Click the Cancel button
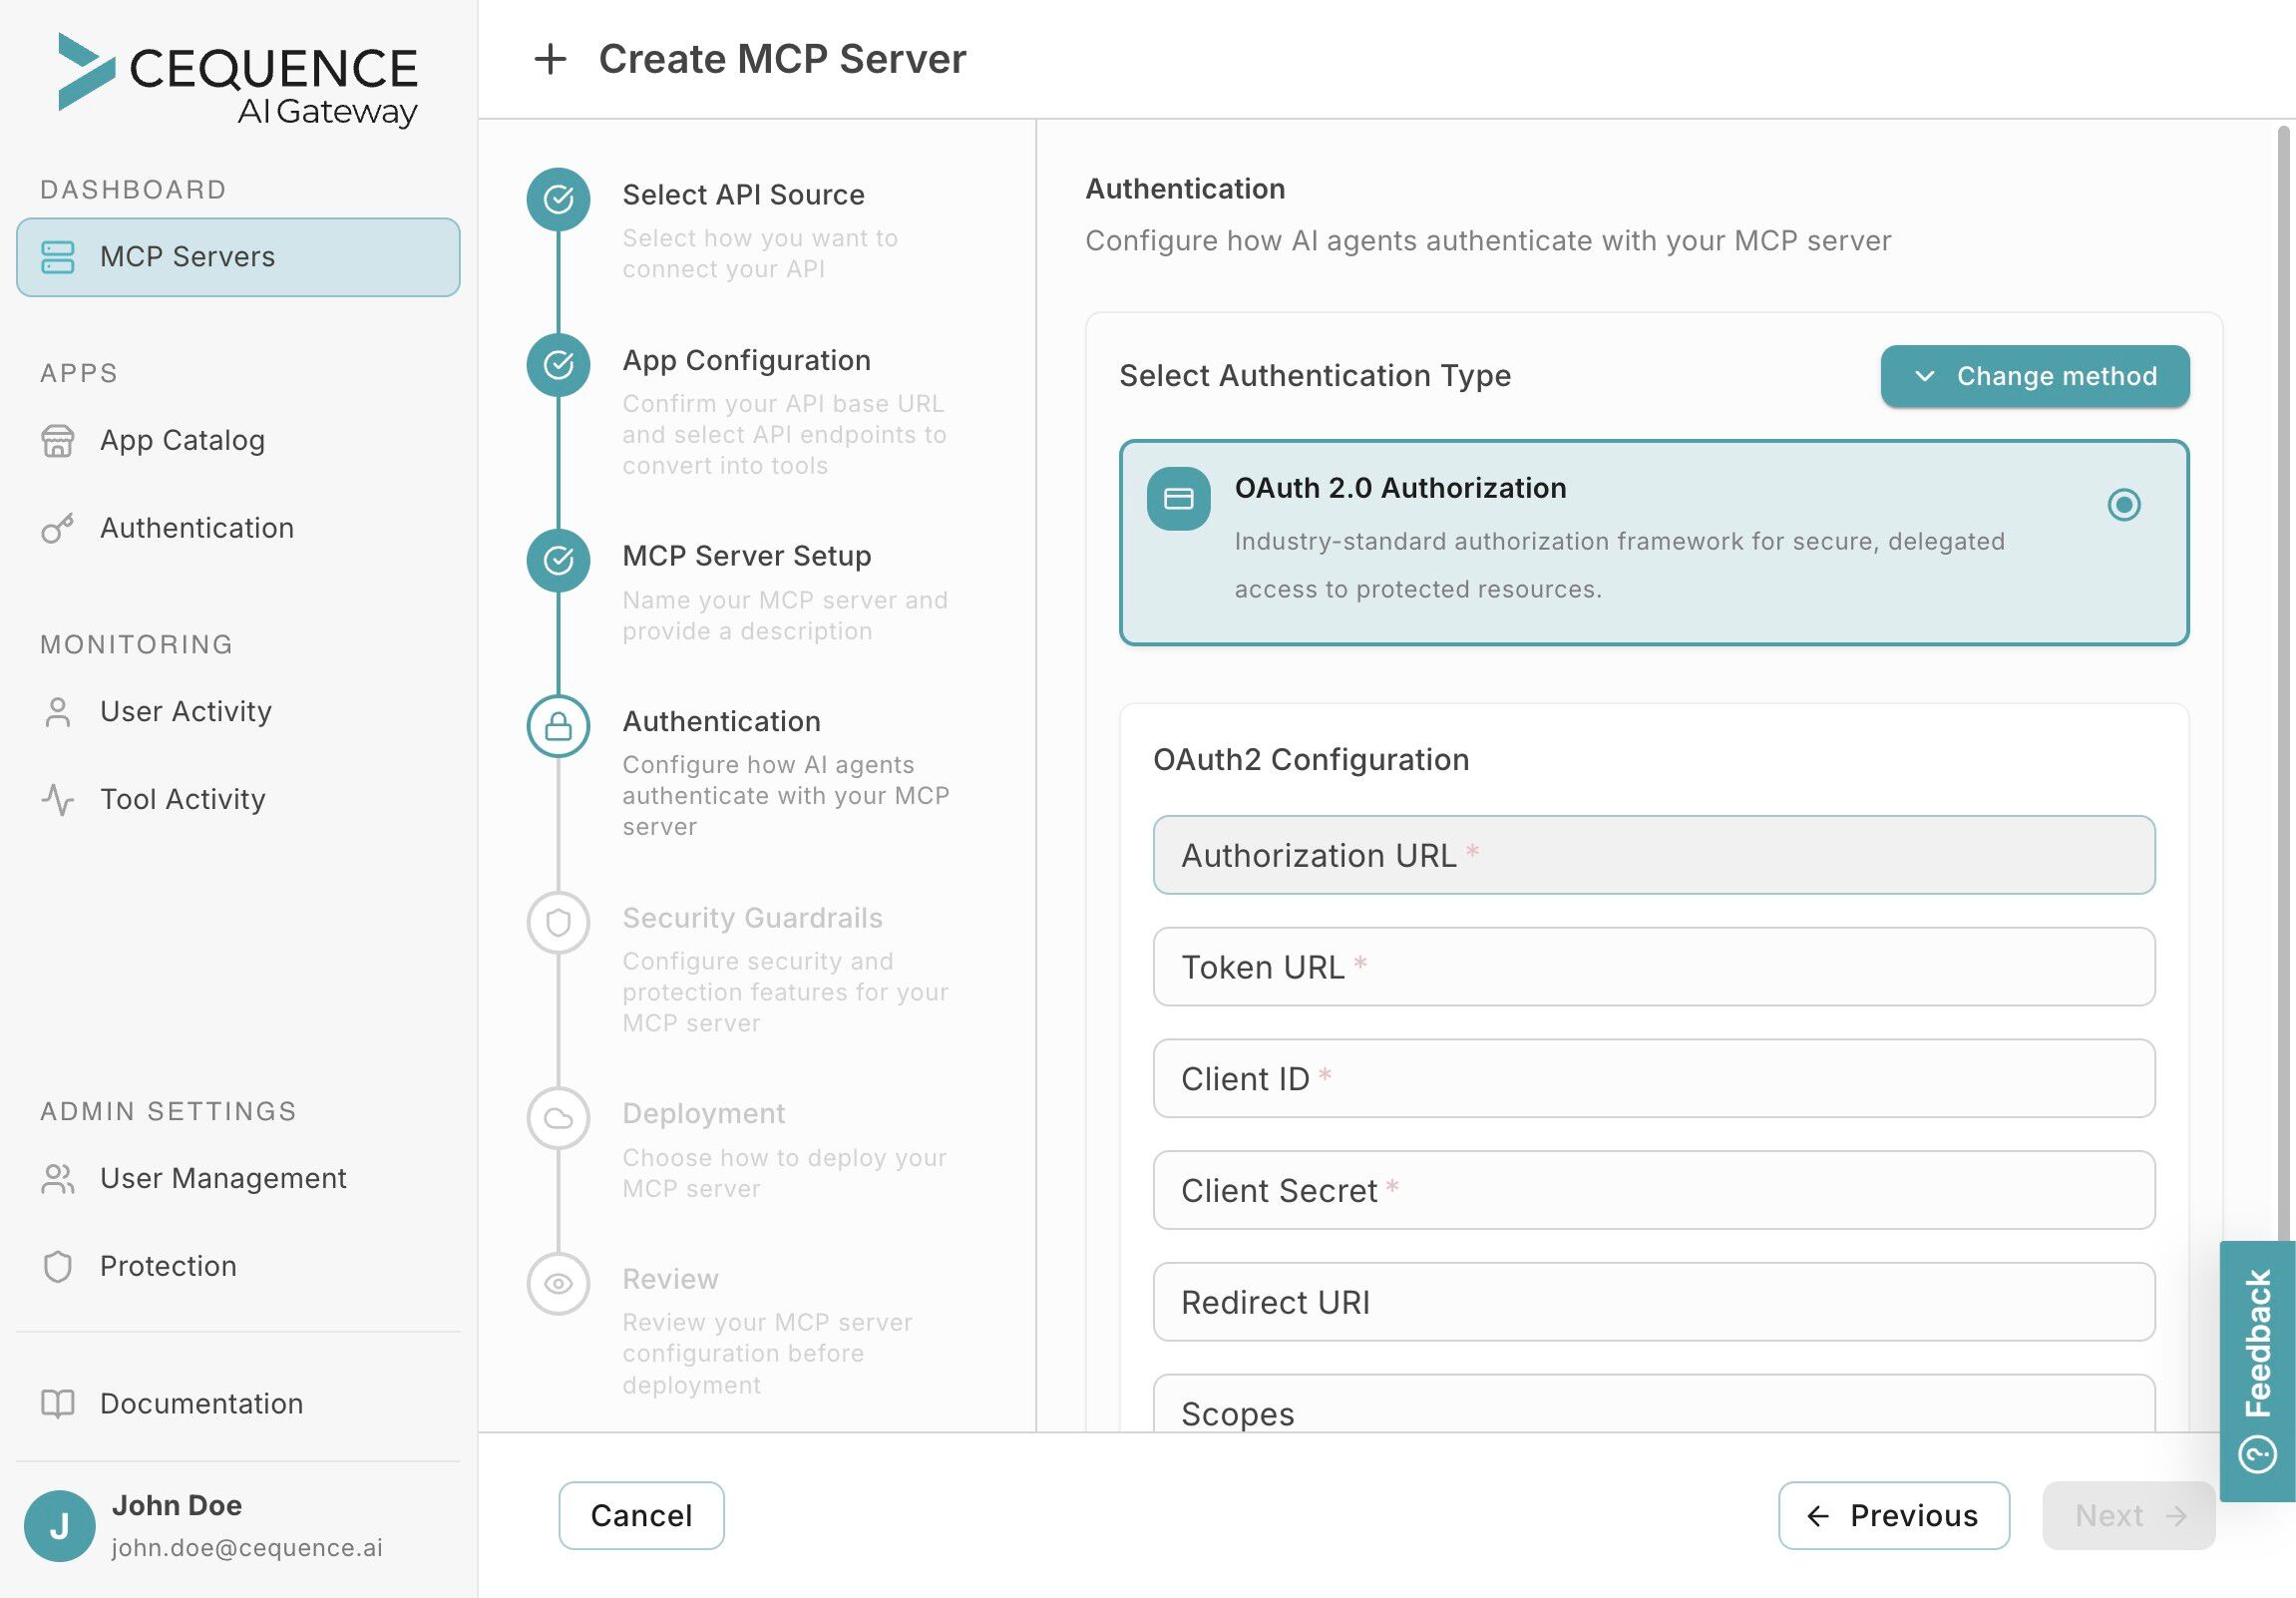 pyautogui.click(x=641, y=1515)
